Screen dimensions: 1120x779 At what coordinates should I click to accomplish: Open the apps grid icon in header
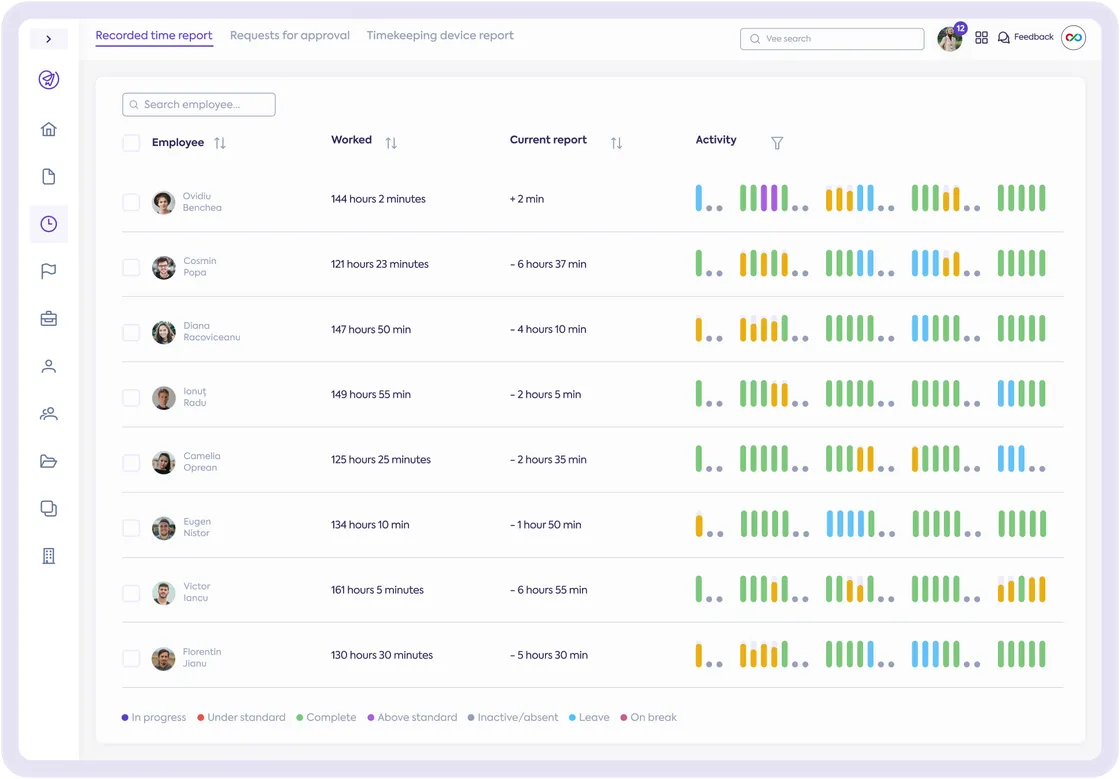[x=981, y=38]
